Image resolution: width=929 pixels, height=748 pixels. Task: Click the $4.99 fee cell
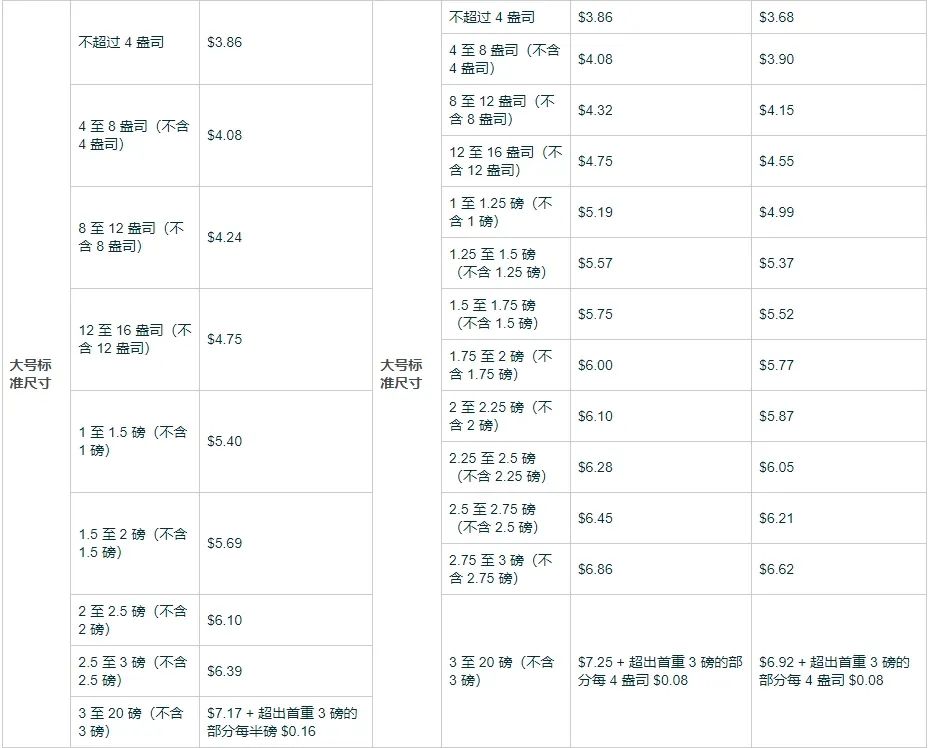[776, 213]
